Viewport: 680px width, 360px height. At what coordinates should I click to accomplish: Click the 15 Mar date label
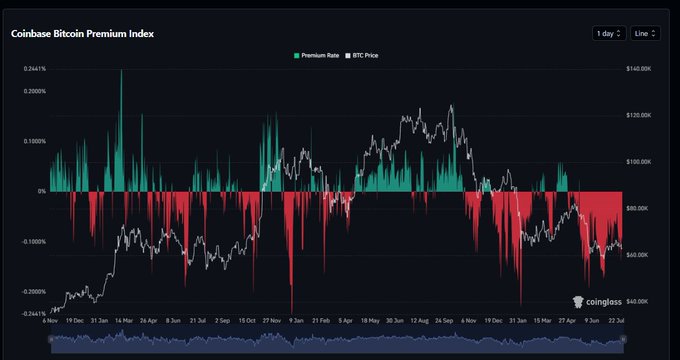543,321
